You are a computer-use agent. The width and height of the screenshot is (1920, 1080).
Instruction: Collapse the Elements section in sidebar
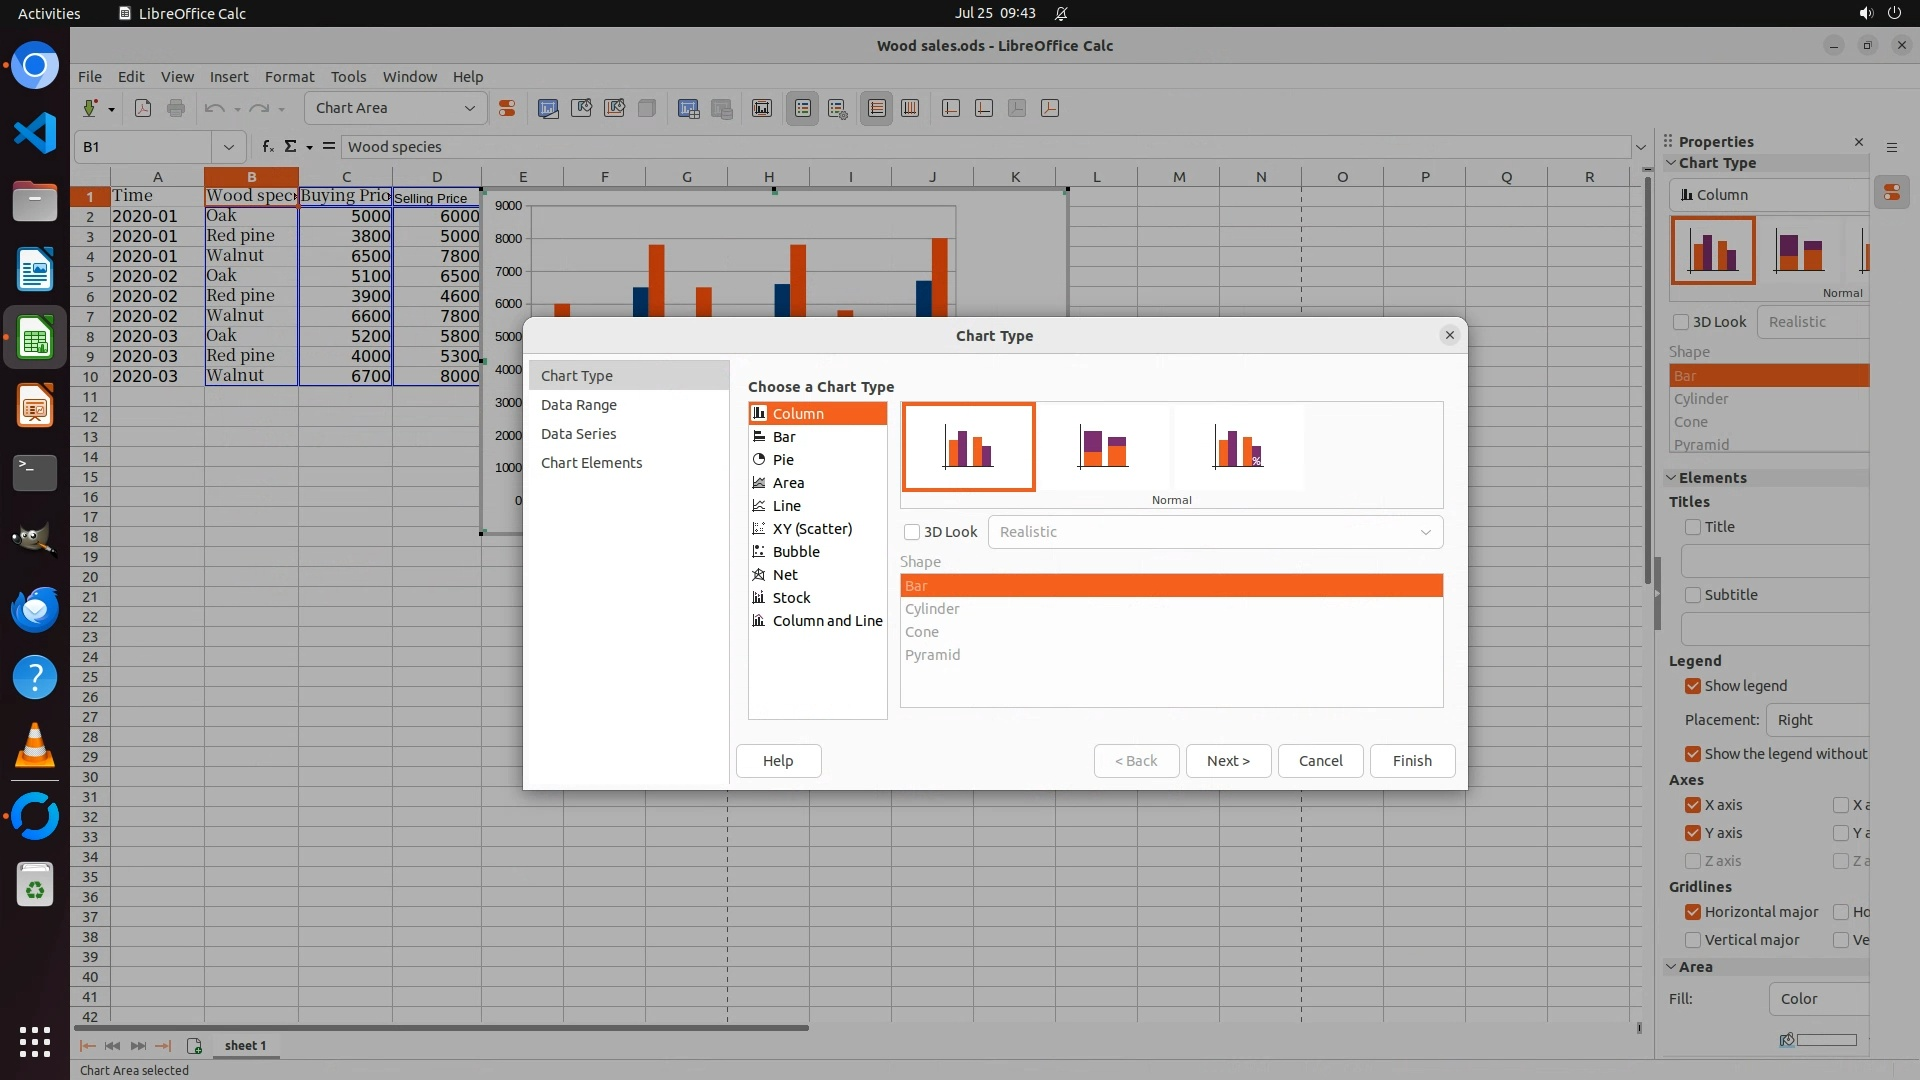(1671, 478)
